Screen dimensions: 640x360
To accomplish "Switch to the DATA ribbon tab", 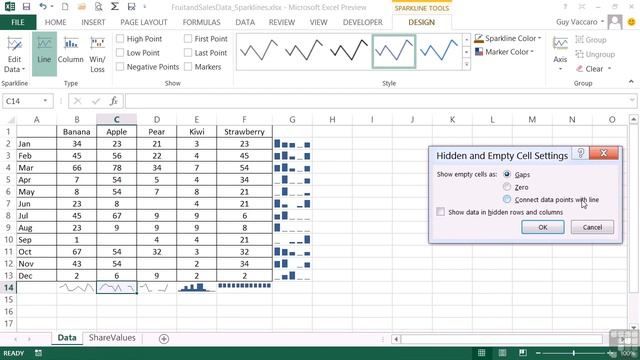I will pos(245,22).
